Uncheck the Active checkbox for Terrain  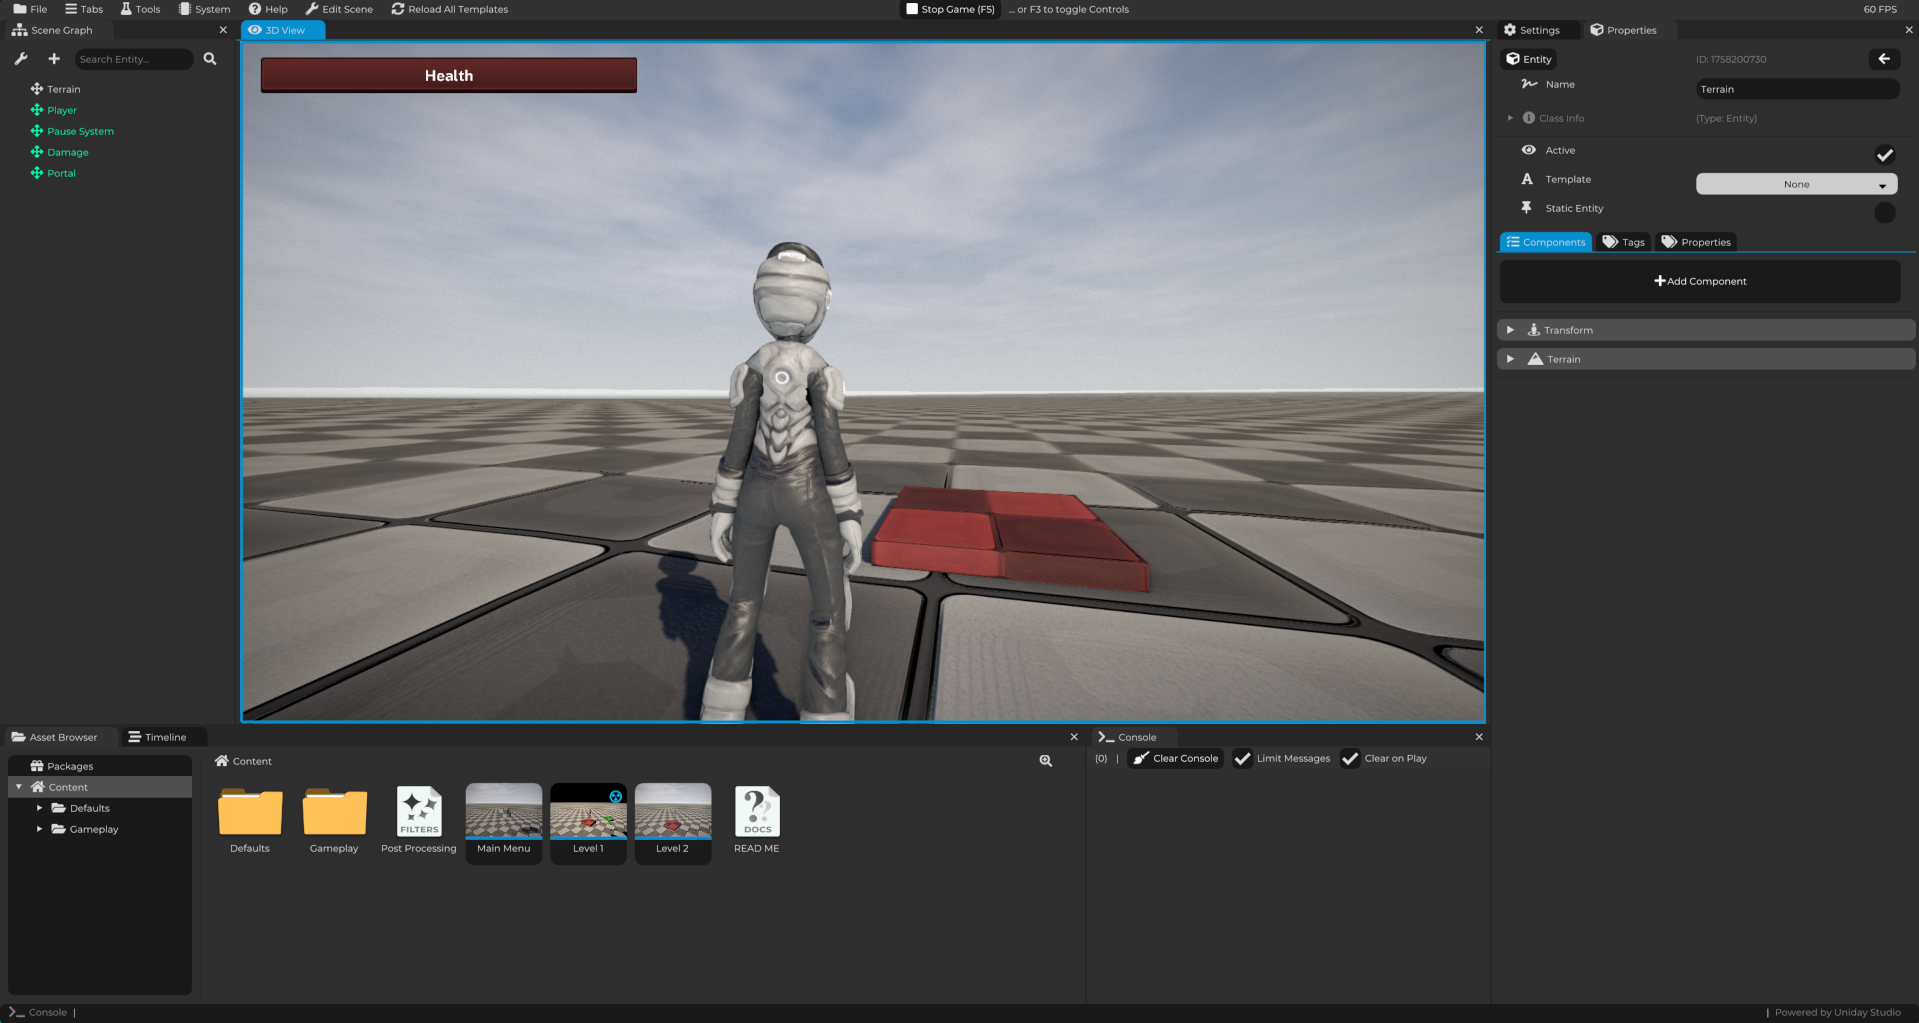tap(1886, 155)
